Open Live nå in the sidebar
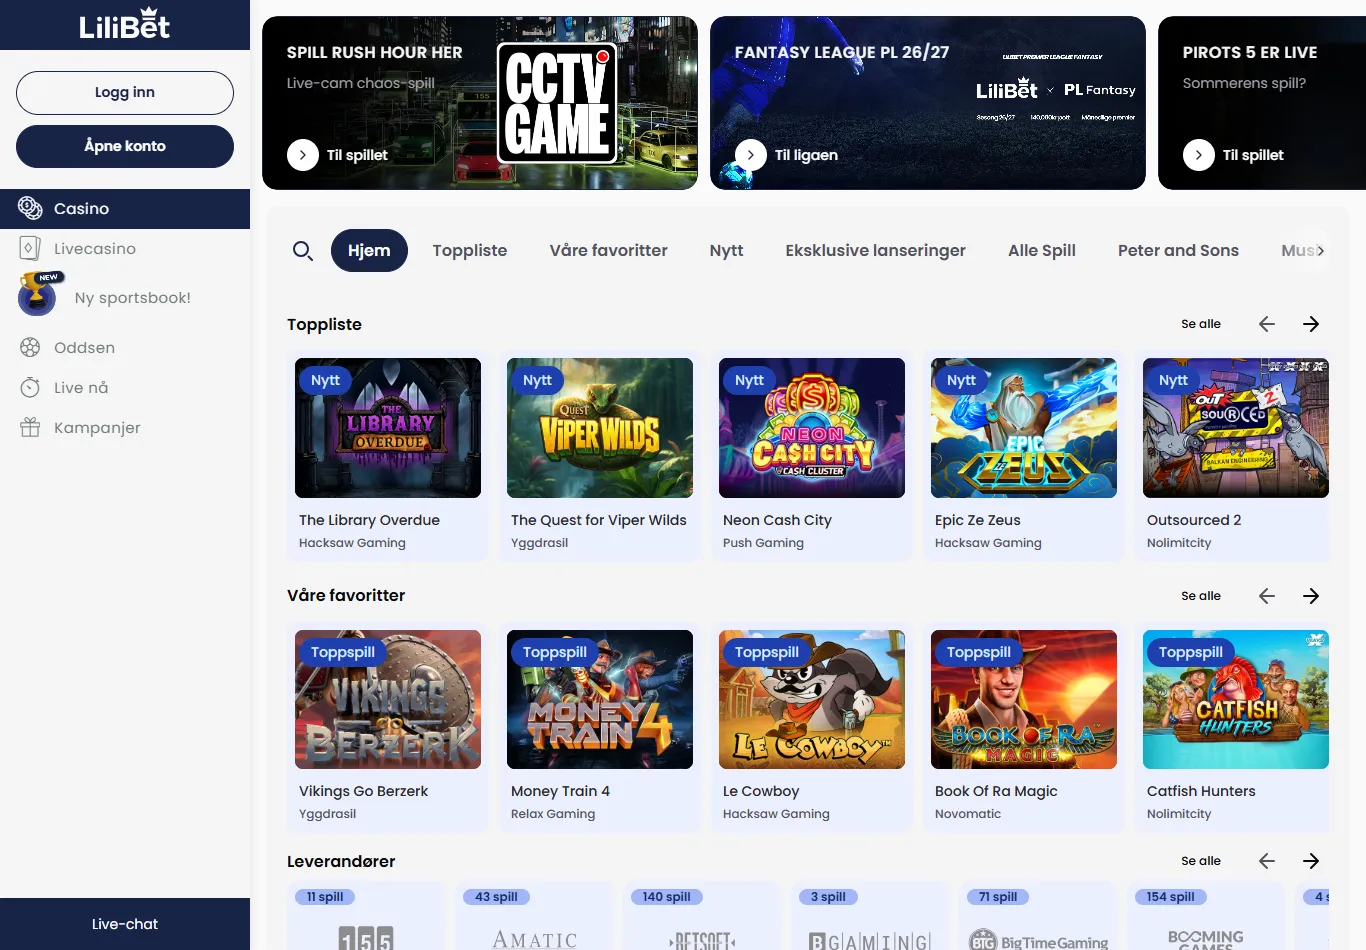Viewport: 1366px width, 950px height. pyautogui.click(x=125, y=388)
